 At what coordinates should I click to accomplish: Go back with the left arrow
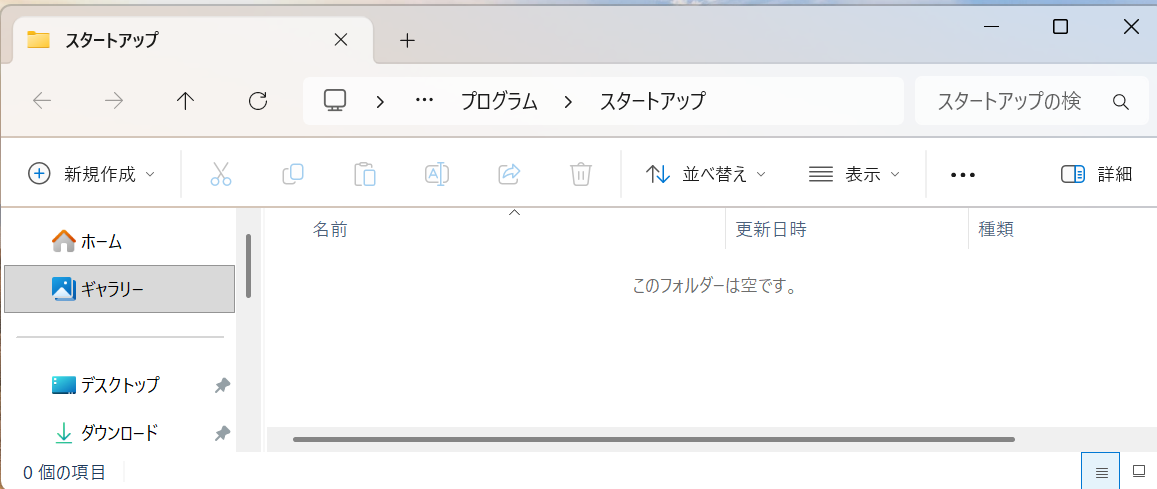(42, 101)
